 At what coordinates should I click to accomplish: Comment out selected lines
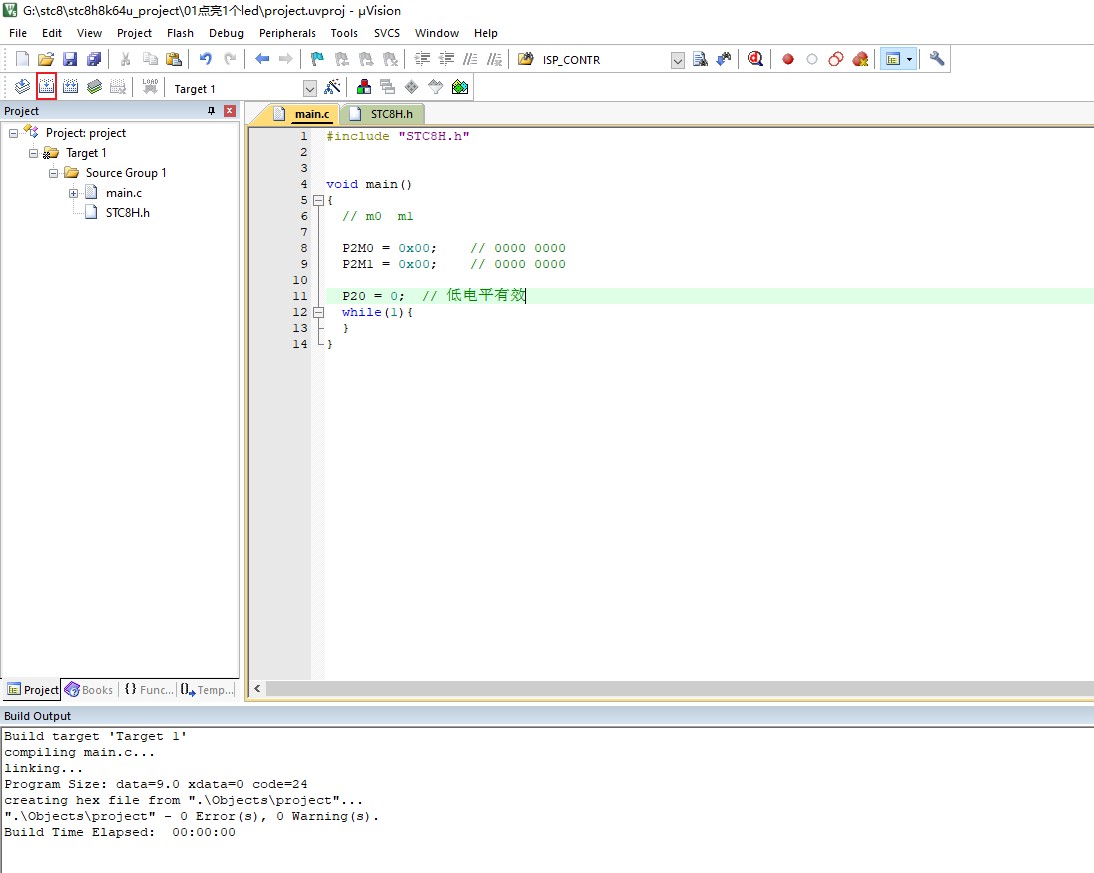[x=470, y=59]
